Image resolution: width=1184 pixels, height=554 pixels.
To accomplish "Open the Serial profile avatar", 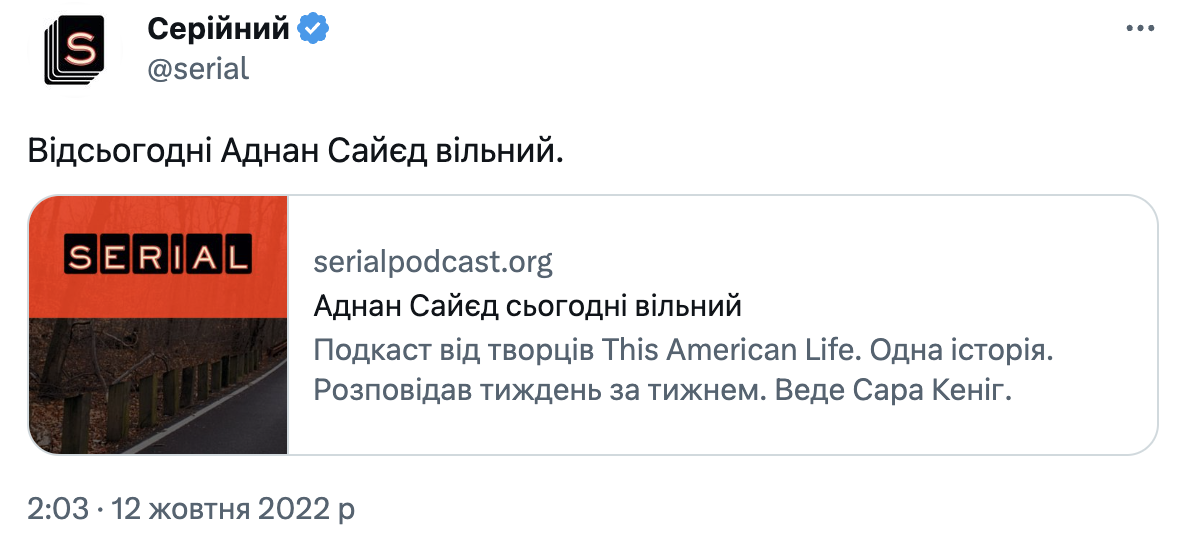I will pyautogui.click(x=74, y=50).
